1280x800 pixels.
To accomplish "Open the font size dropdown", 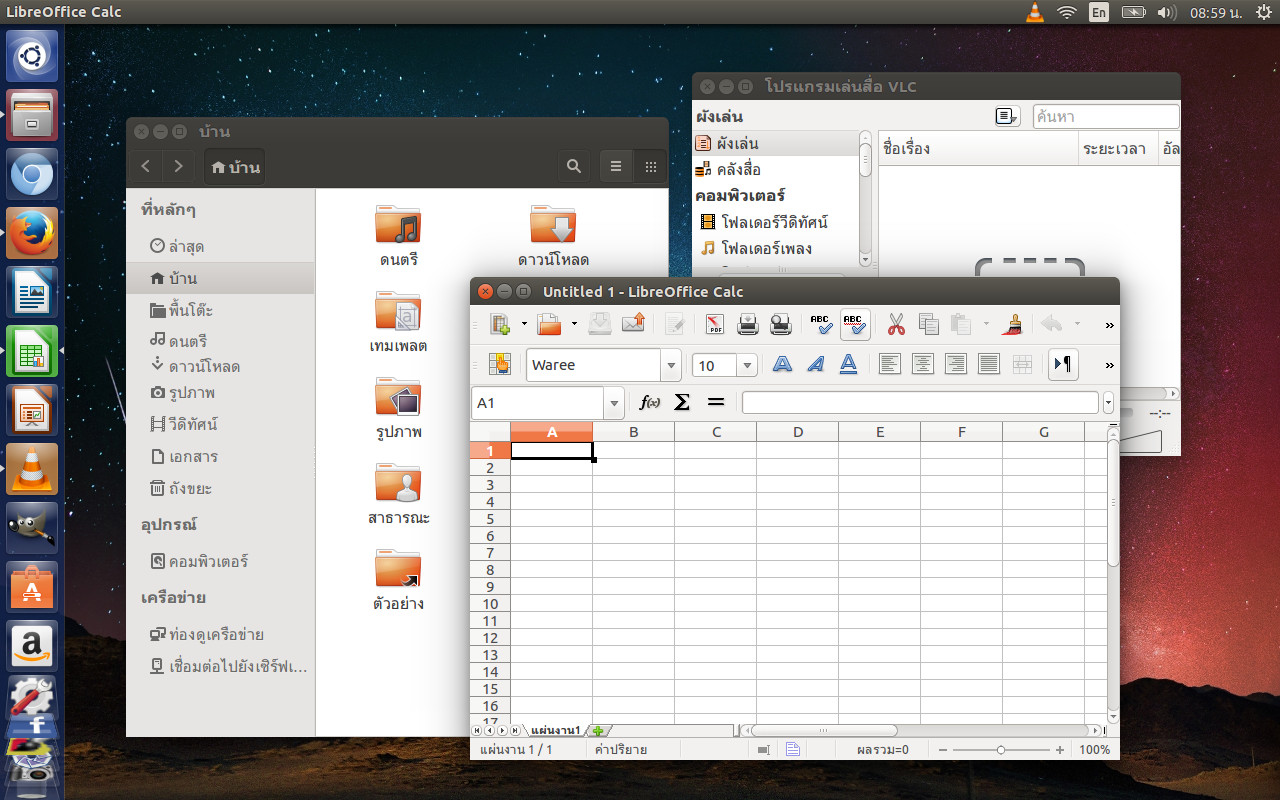I will pos(747,365).
